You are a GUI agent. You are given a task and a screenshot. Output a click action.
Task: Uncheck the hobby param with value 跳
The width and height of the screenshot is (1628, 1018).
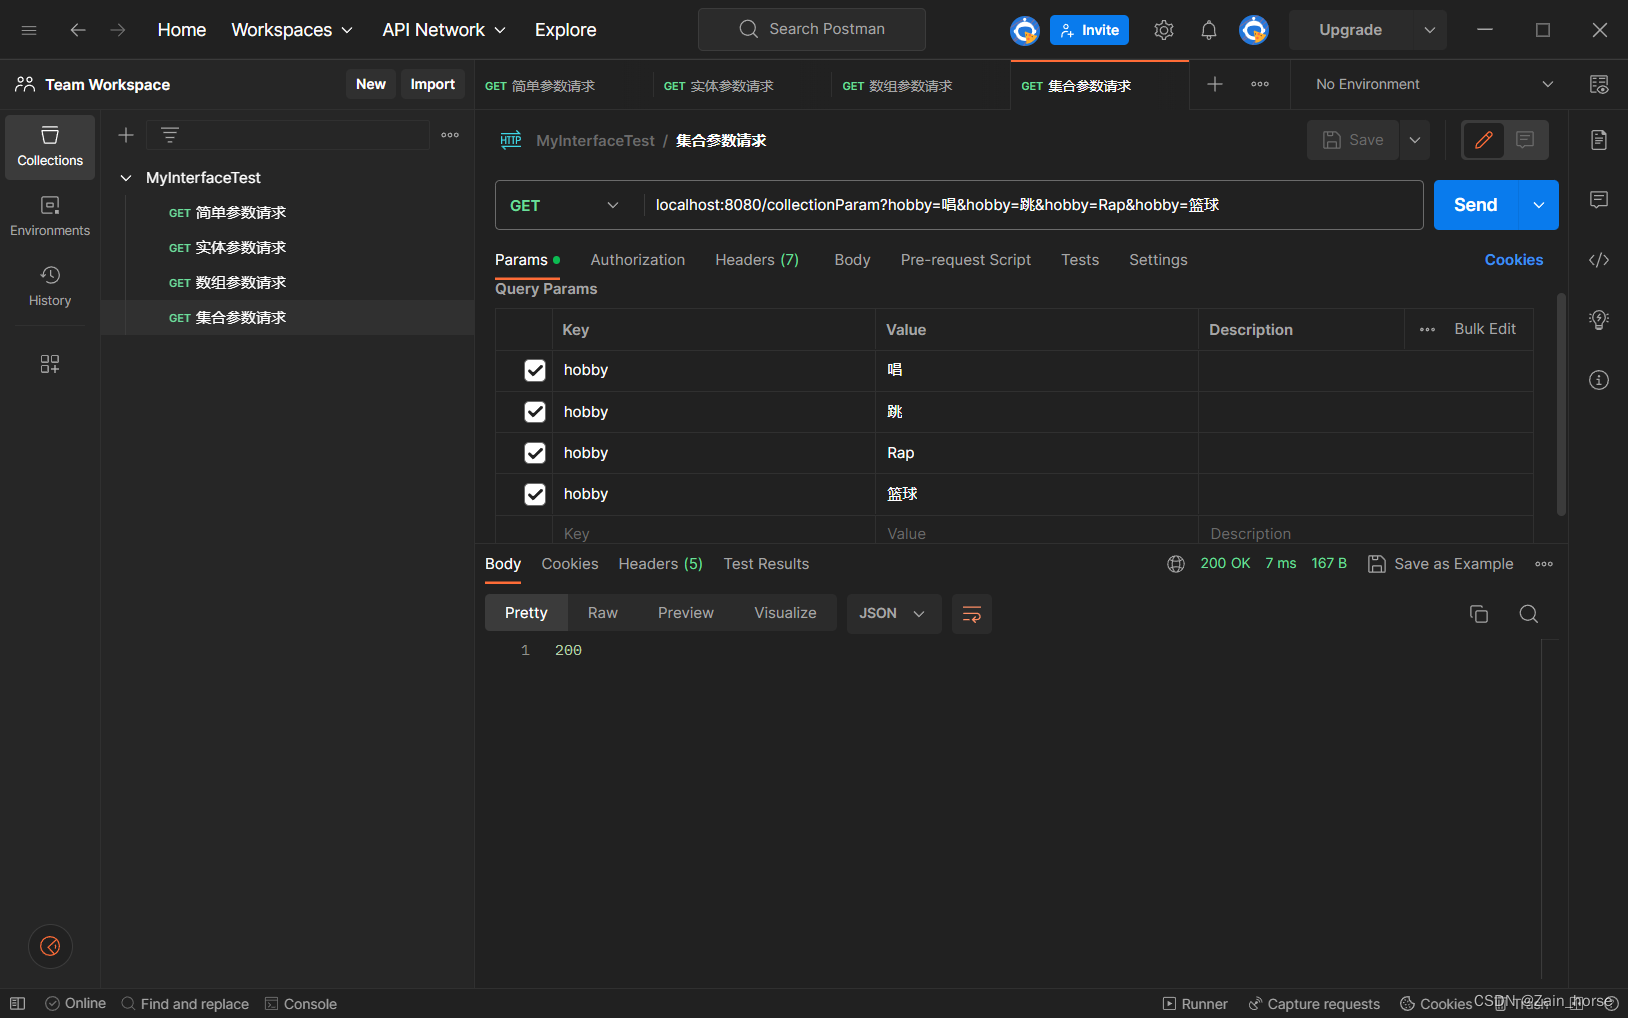coord(535,412)
